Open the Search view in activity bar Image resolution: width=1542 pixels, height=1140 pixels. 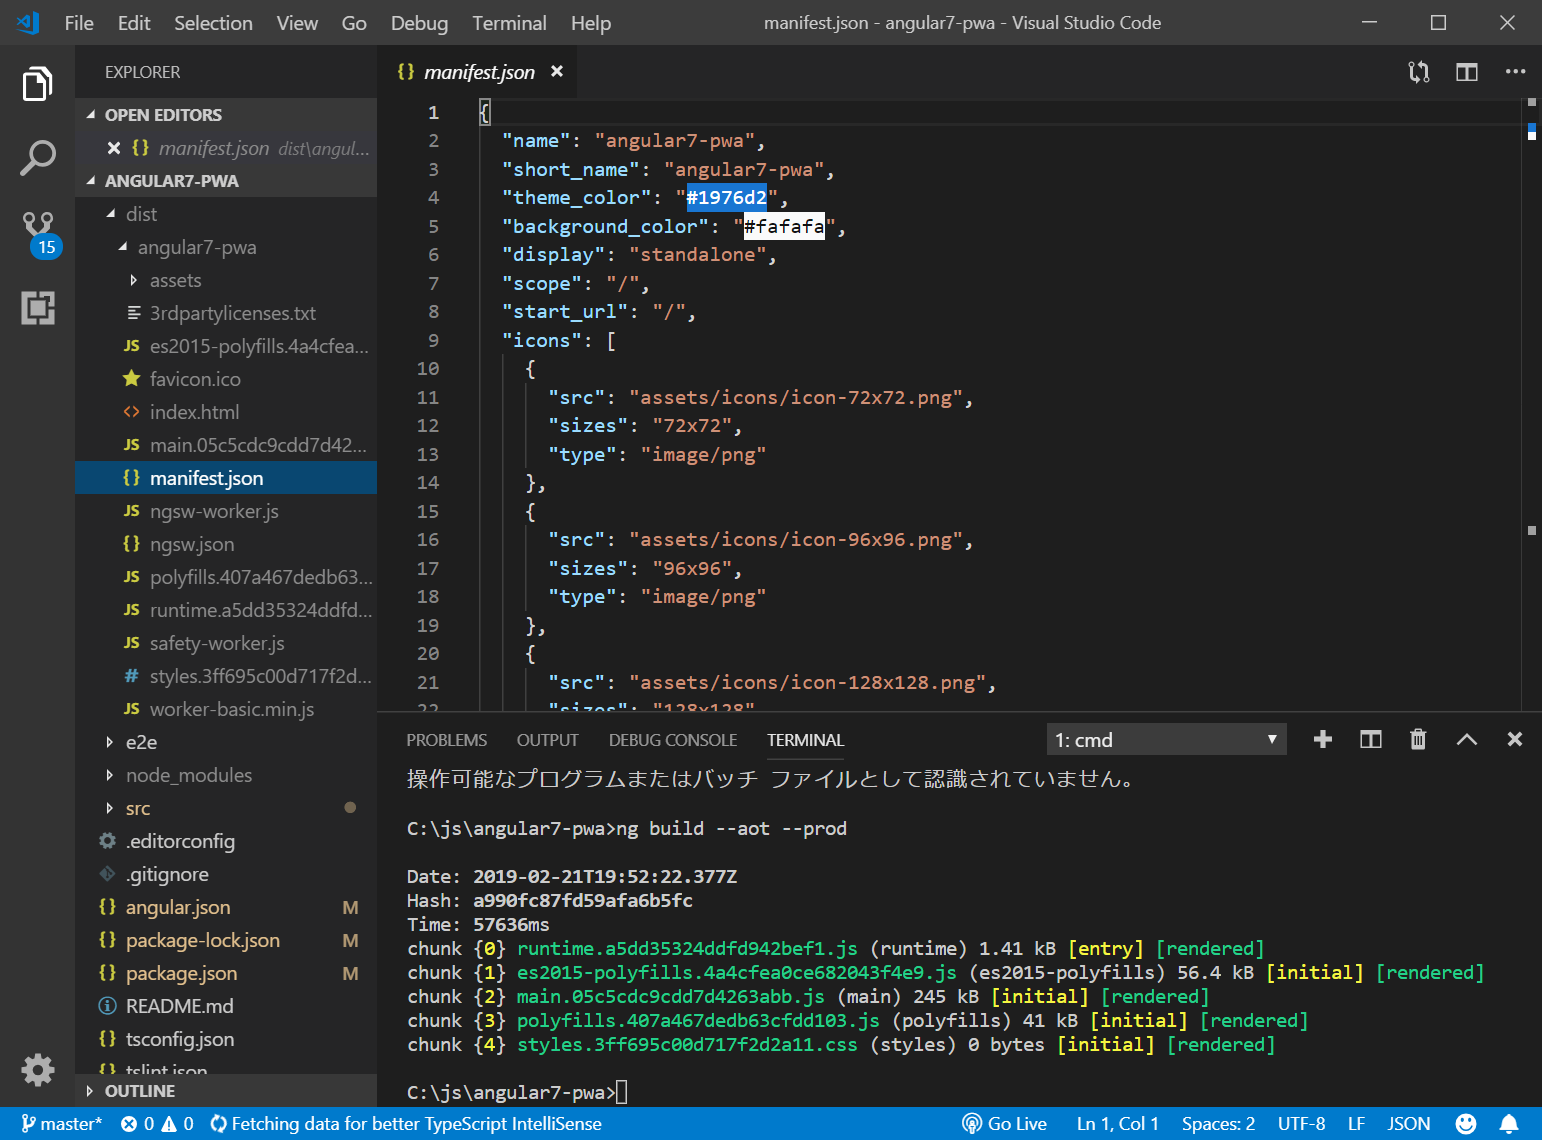tap(37, 157)
